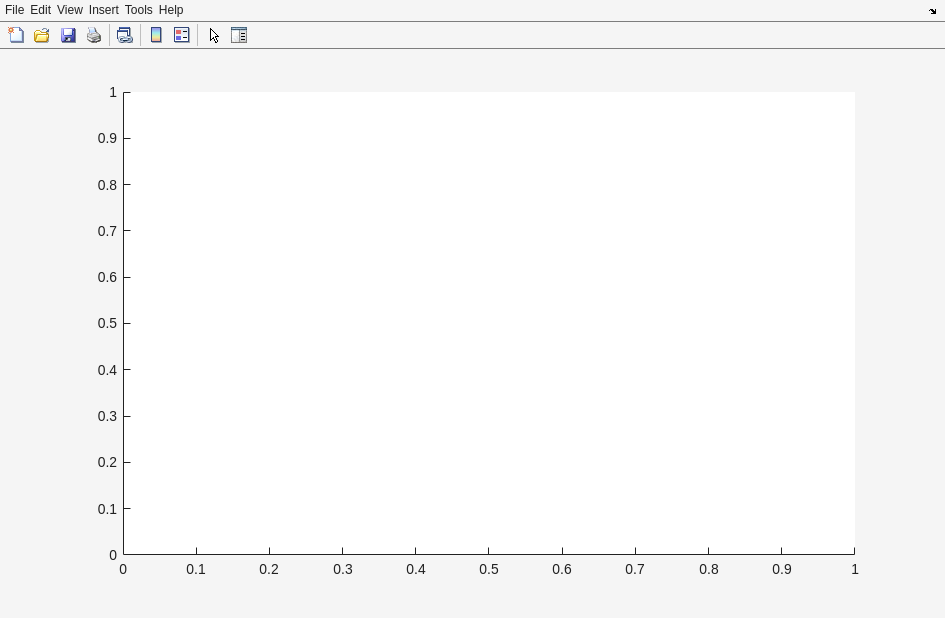Viewport: 945px width, 618px height.
Task: Enable Edit Plot arrow mode
Action: click(x=214, y=35)
